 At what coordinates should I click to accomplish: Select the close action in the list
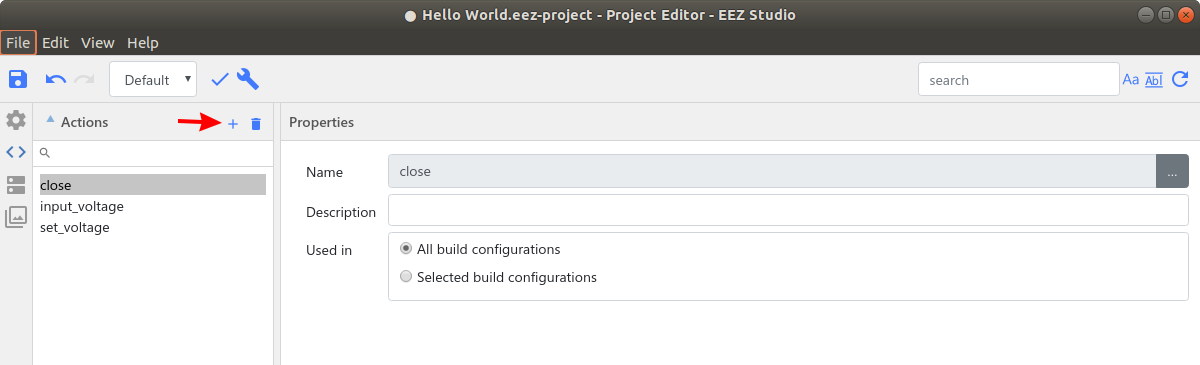click(152, 185)
